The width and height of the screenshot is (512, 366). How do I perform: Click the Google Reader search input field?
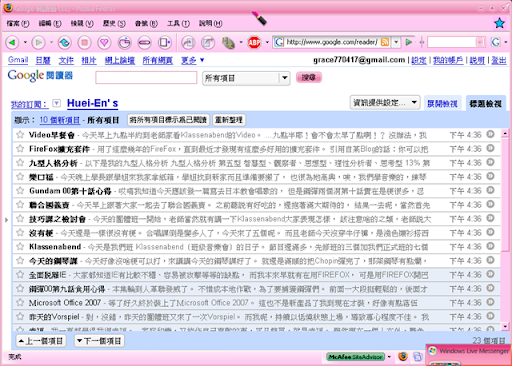146,78
